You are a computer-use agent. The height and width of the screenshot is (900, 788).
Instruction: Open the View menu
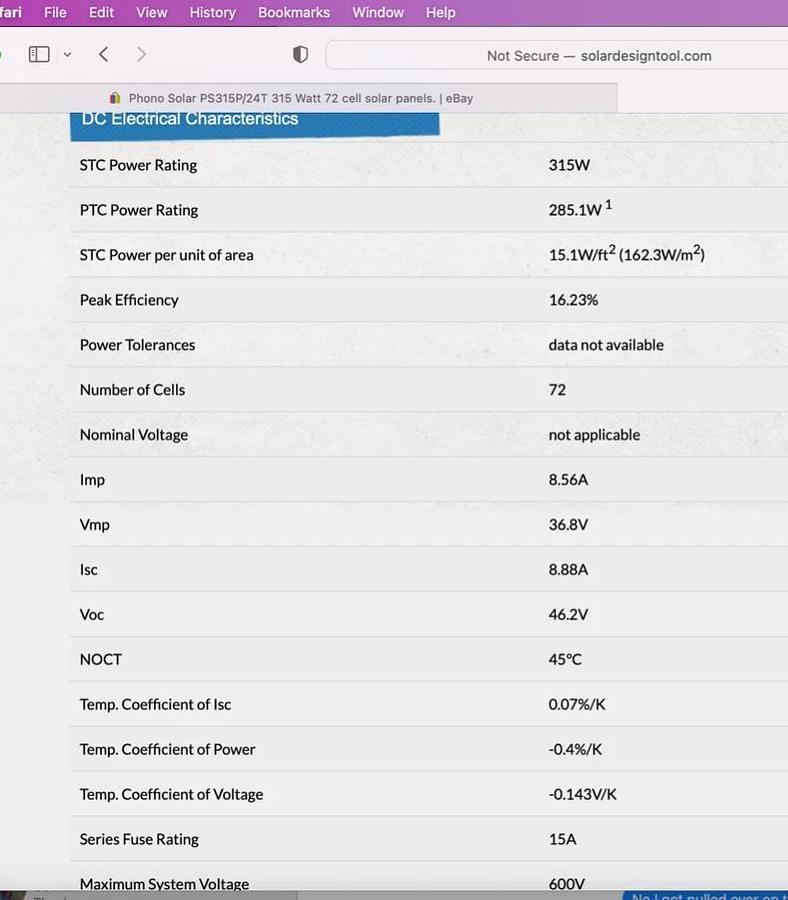[151, 12]
